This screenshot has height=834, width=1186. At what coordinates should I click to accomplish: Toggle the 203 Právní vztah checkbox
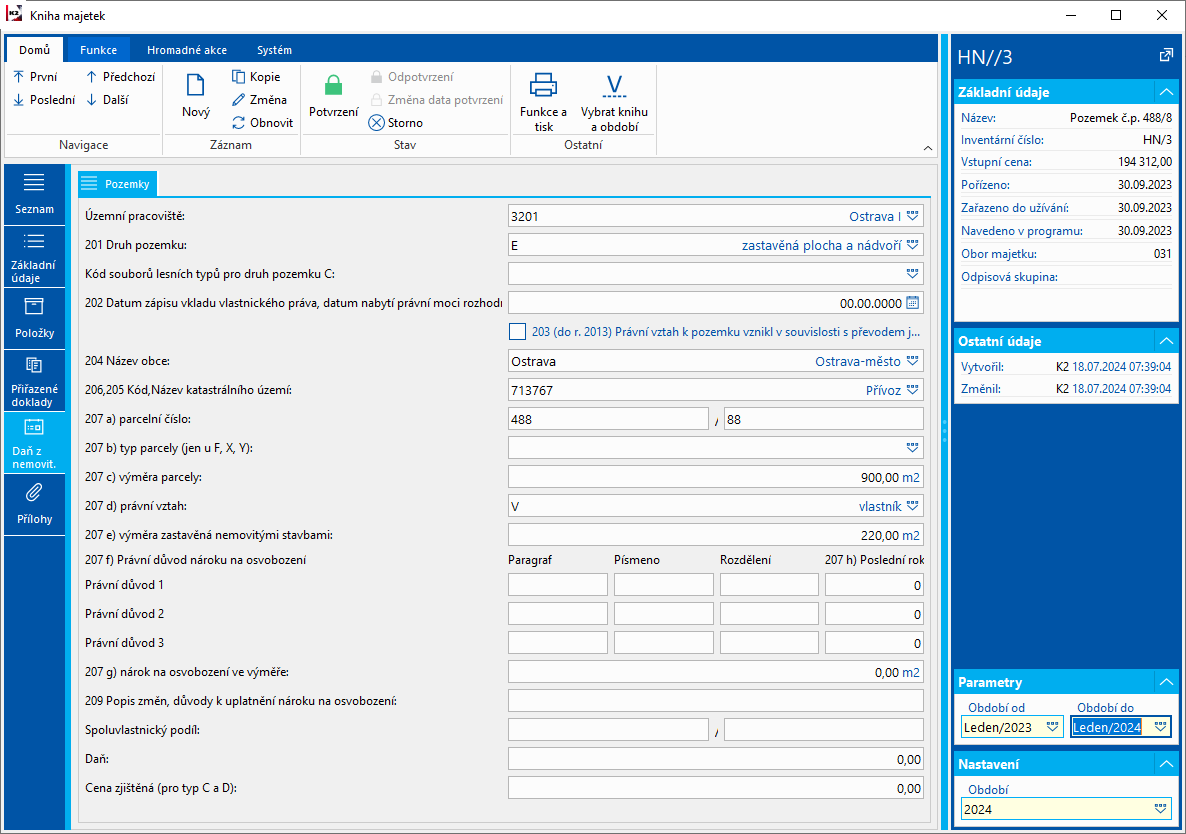517,332
